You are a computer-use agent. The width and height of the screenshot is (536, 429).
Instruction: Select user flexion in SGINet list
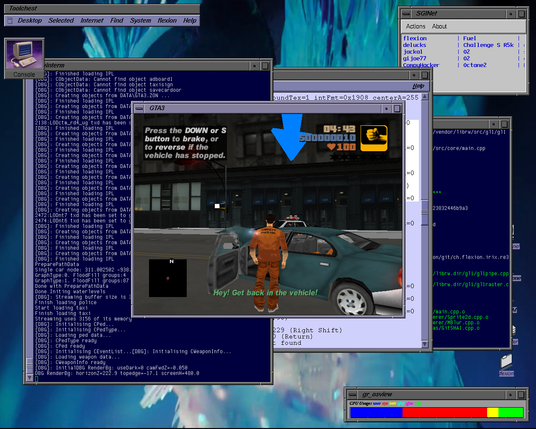[415, 38]
